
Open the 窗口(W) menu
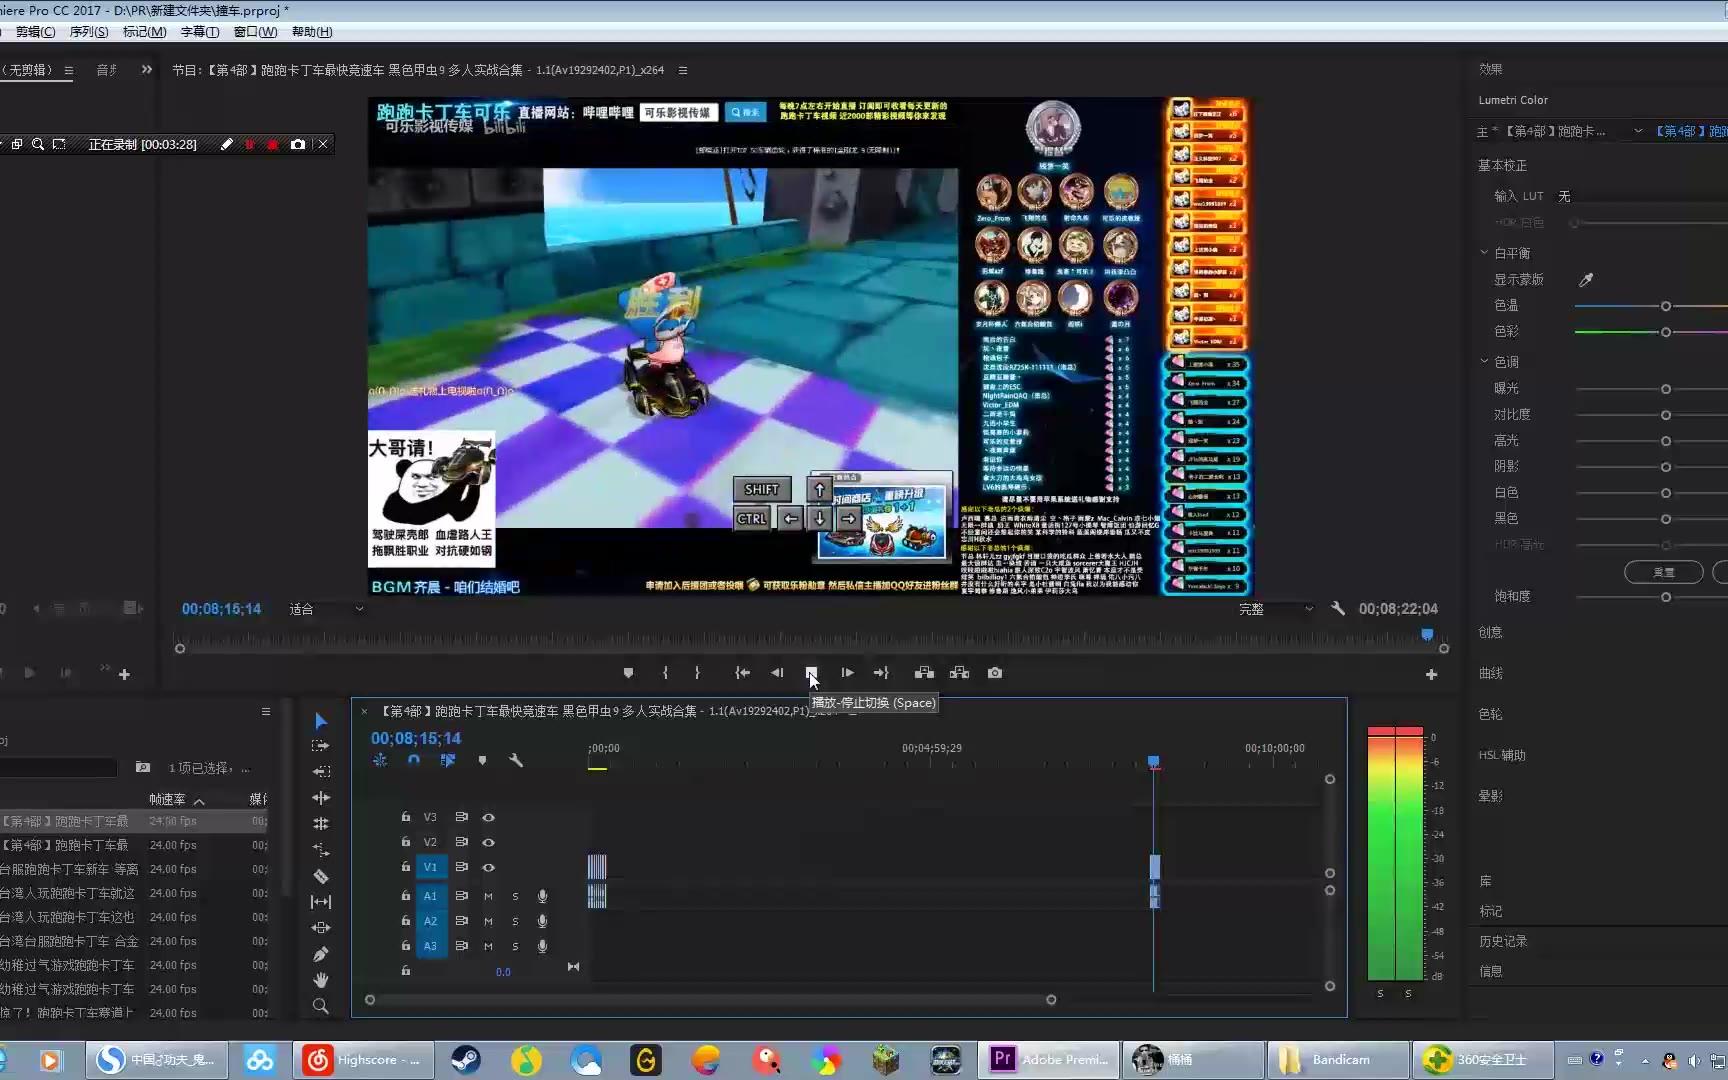(x=255, y=32)
